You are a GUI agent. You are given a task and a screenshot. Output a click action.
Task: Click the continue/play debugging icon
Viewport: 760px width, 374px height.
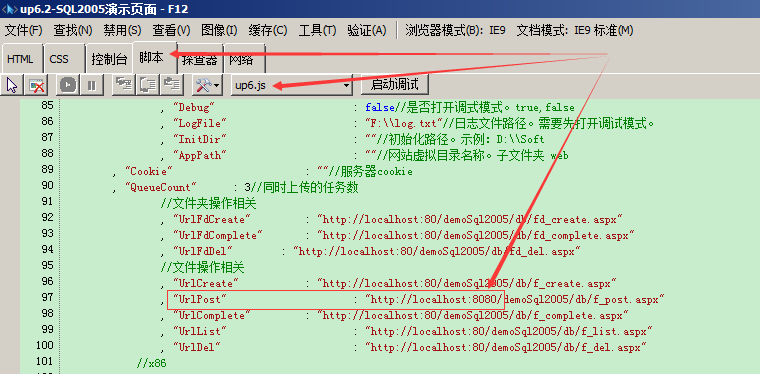click(x=69, y=86)
